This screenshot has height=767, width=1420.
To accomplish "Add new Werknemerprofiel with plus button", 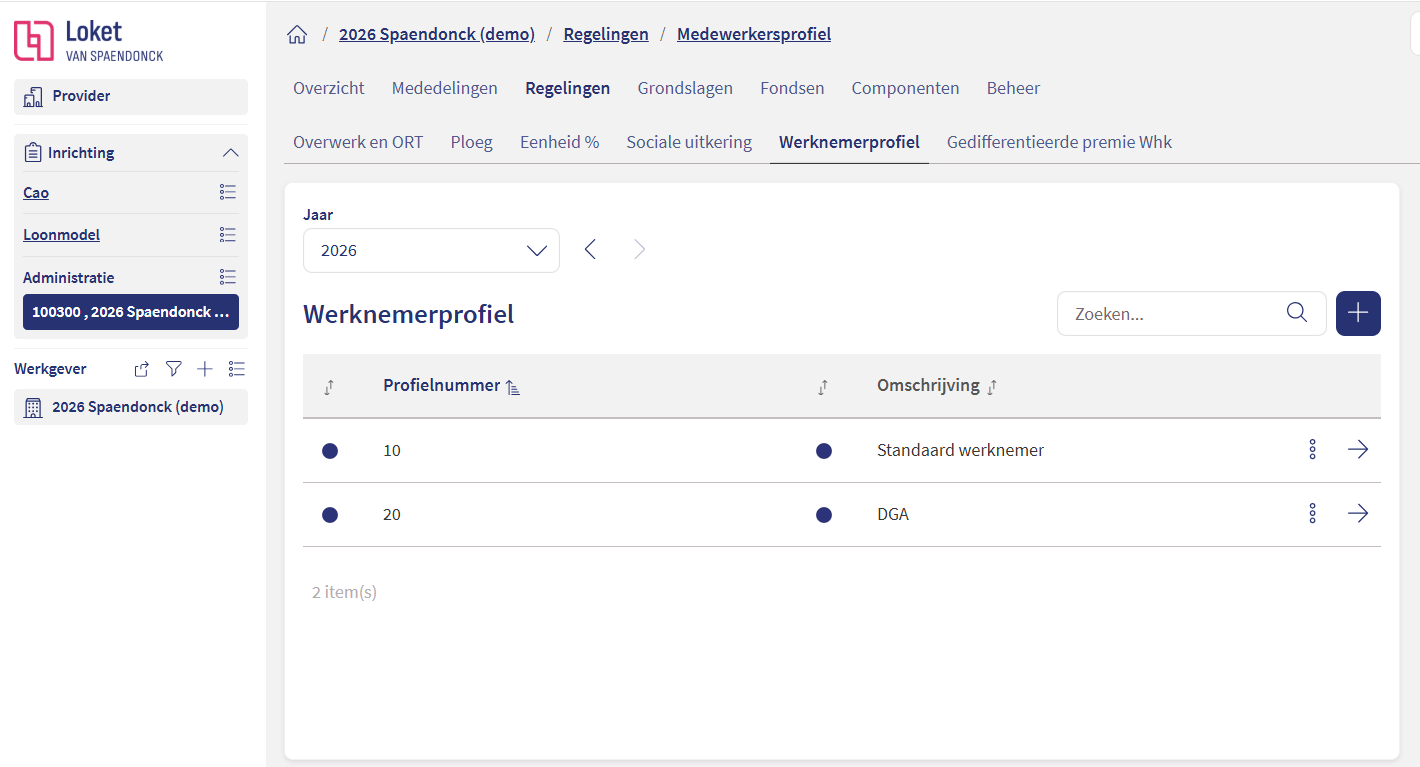I will 1358,313.
